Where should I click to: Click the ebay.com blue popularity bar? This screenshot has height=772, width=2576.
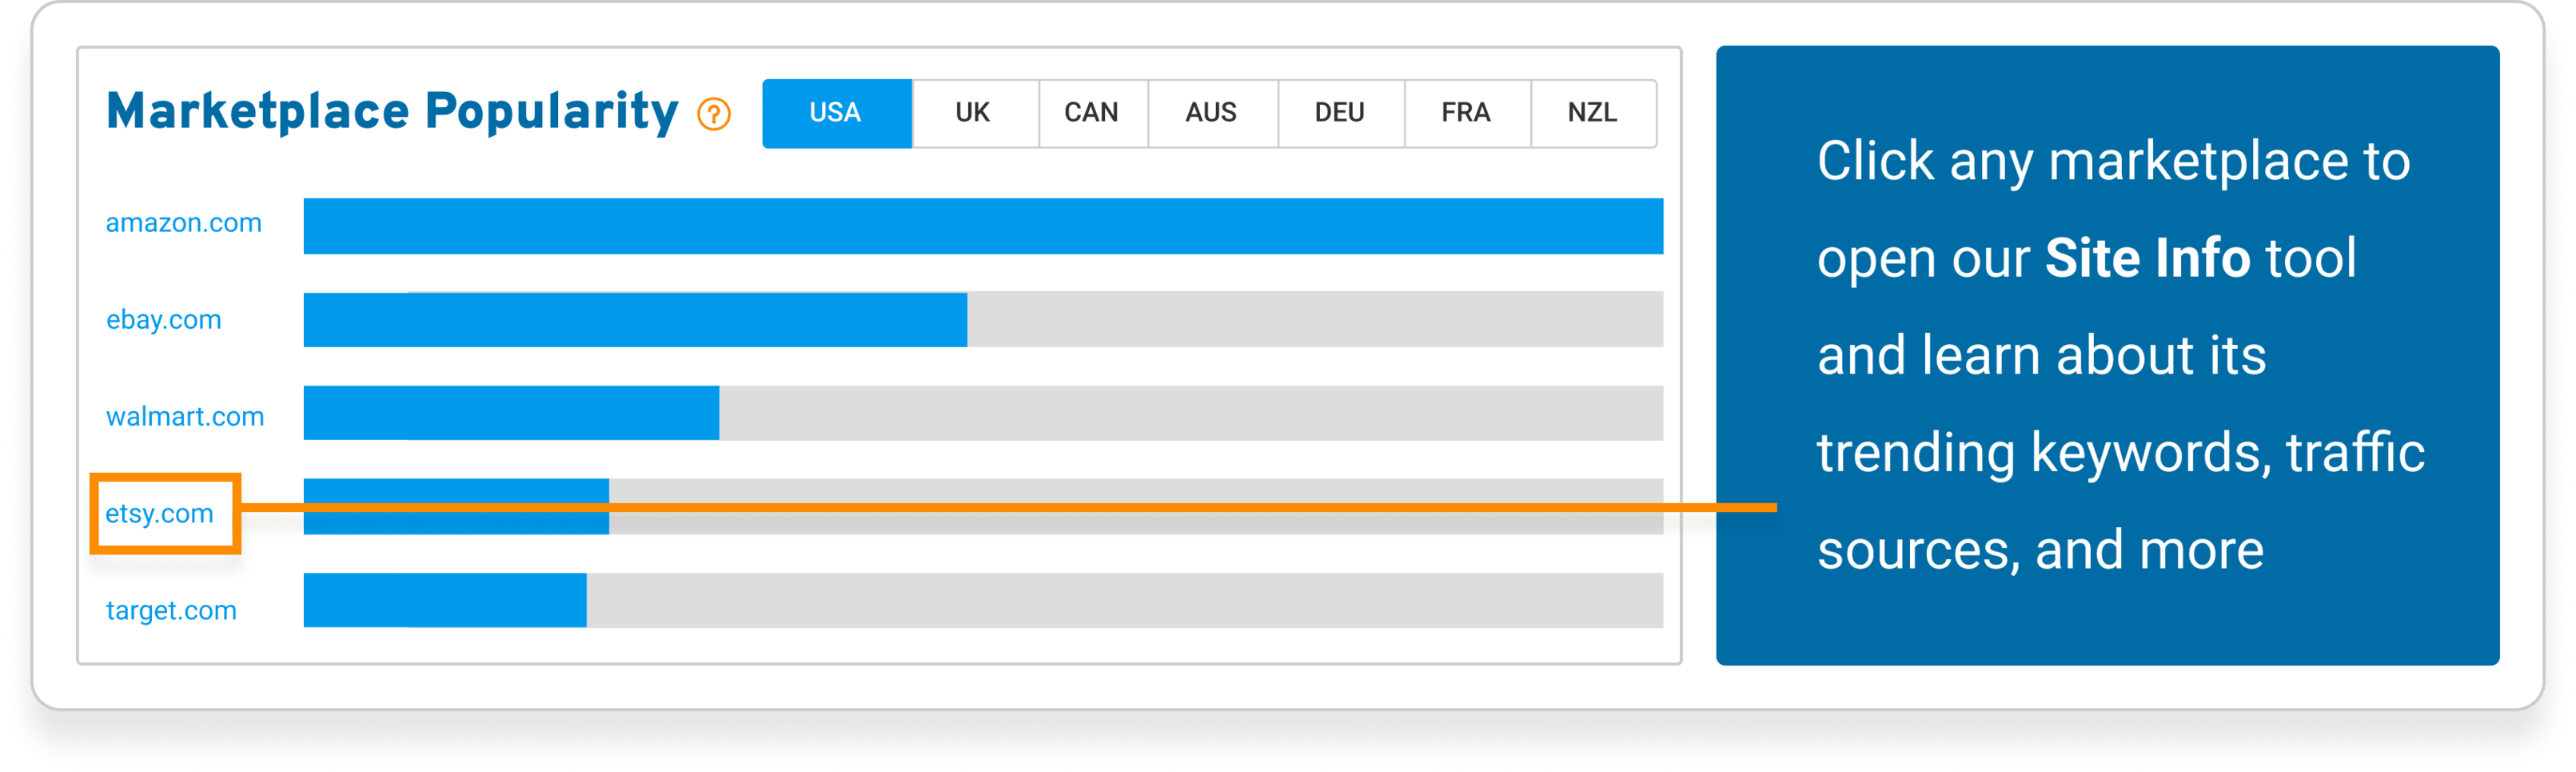[x=635, y=320]
